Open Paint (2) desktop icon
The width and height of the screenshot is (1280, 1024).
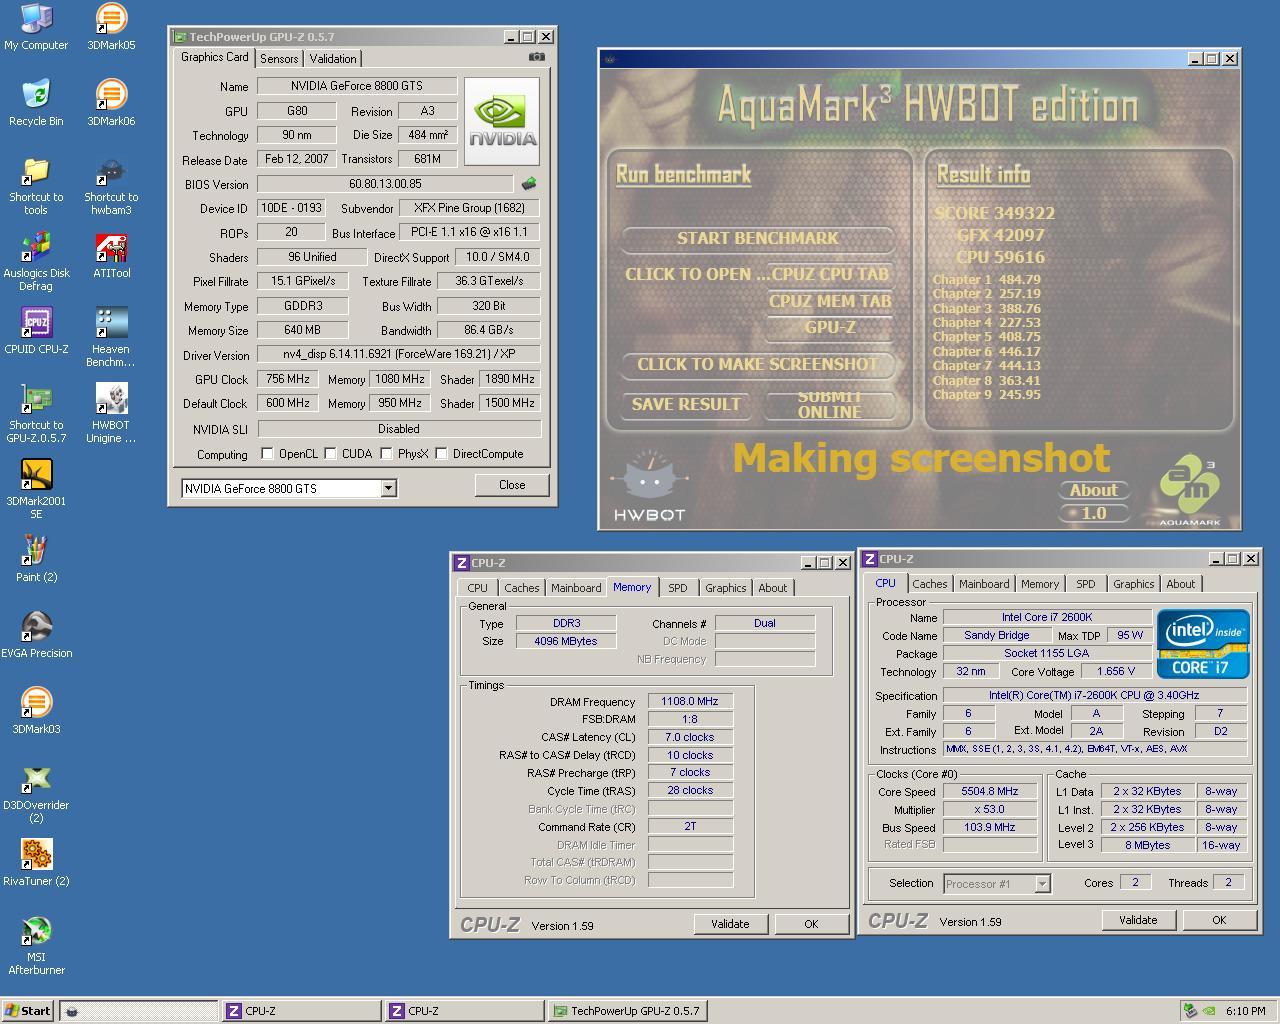[36, 560]
